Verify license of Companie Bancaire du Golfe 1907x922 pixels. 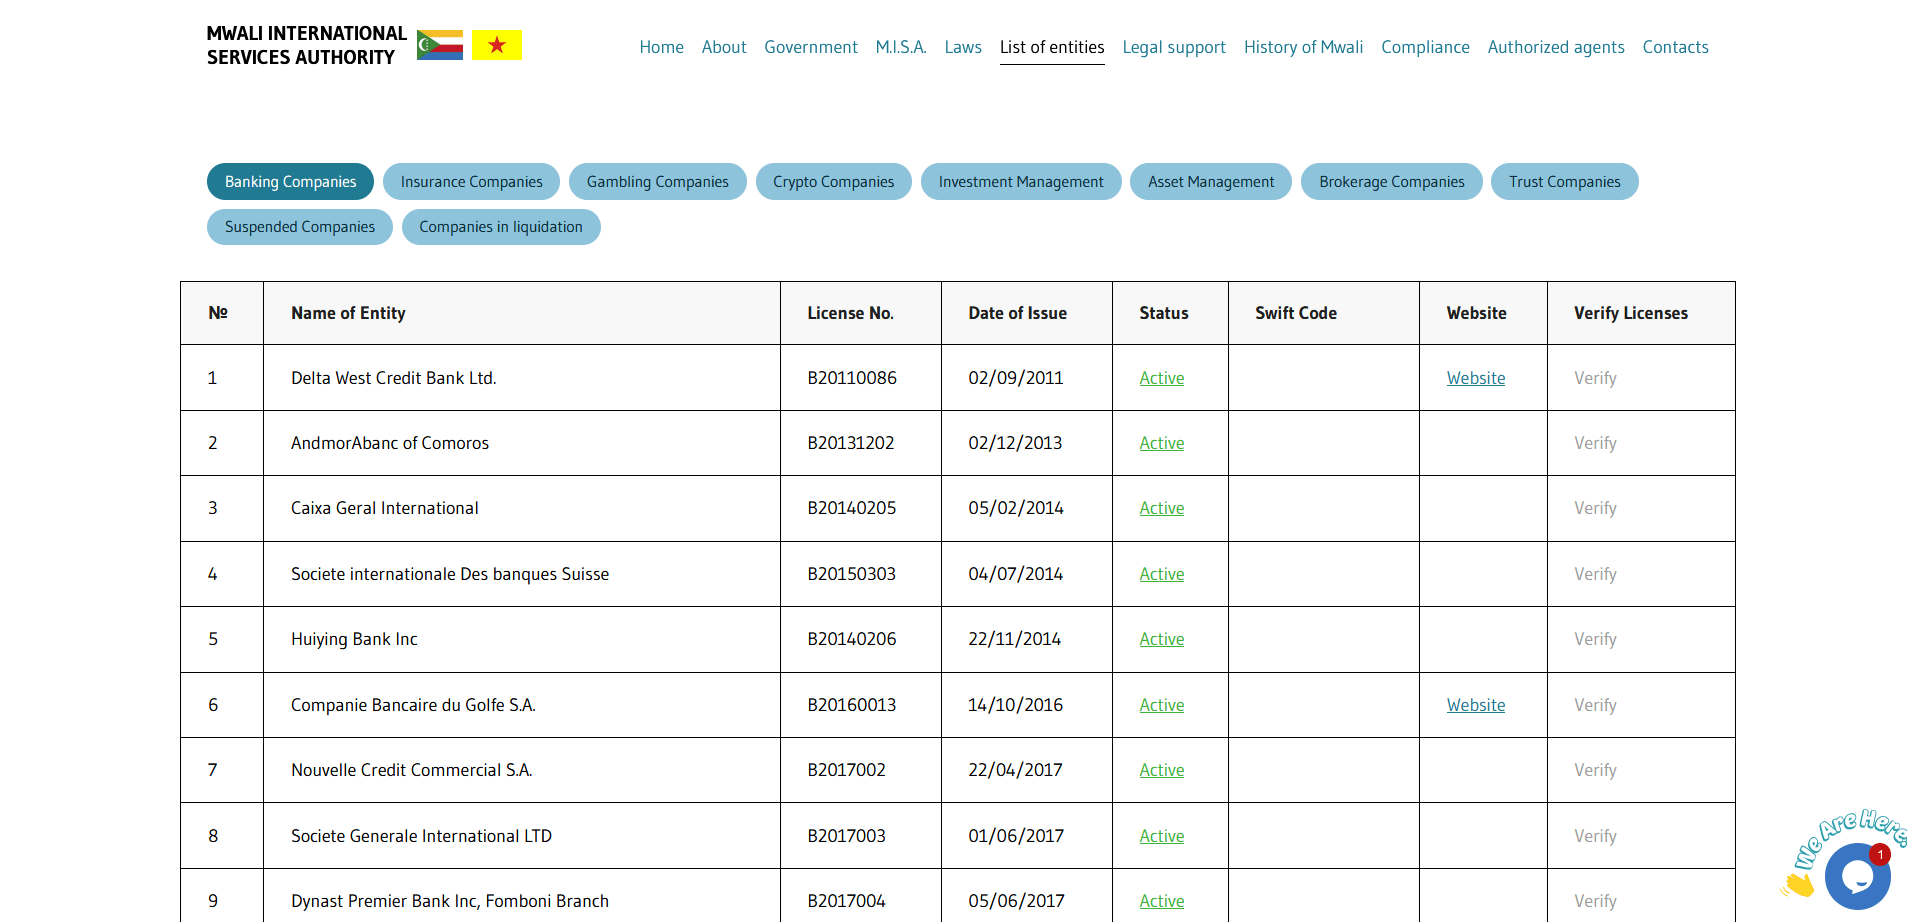coord(1595,705)
